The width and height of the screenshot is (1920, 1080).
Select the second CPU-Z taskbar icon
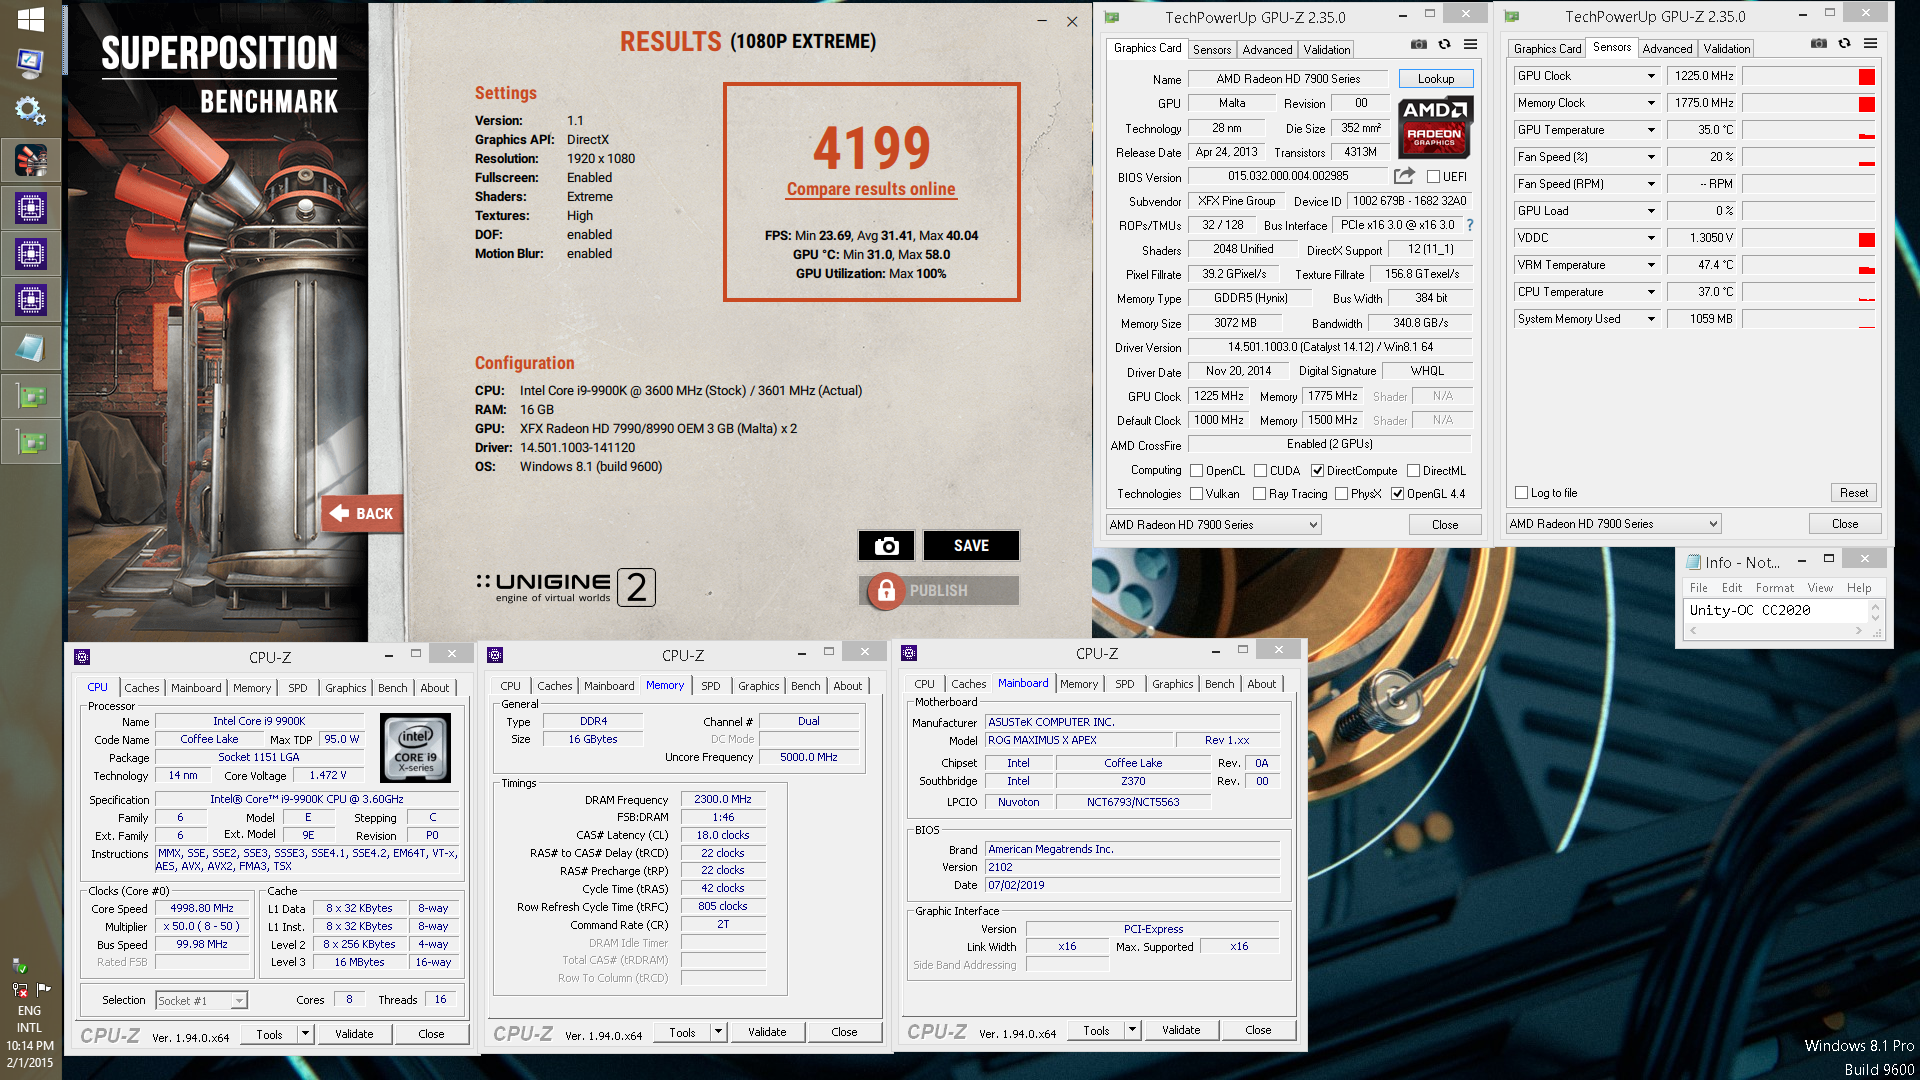[30, 254]
